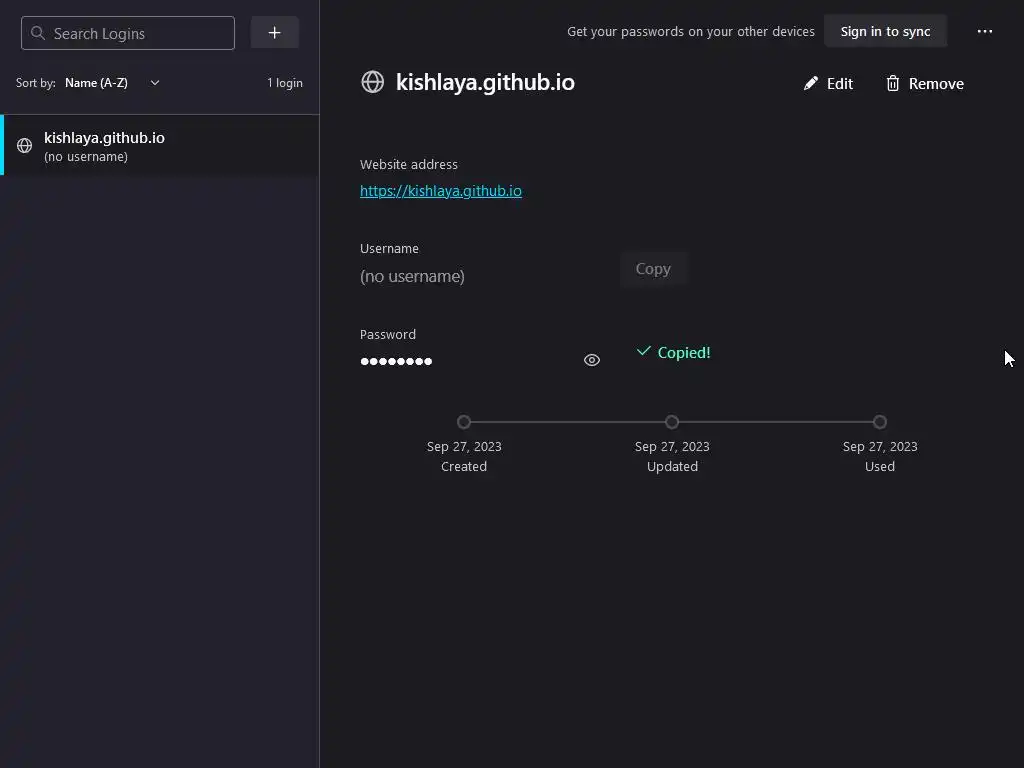
Task: Open the https://kishlaya.github.io link
Action: pos(441,191)
